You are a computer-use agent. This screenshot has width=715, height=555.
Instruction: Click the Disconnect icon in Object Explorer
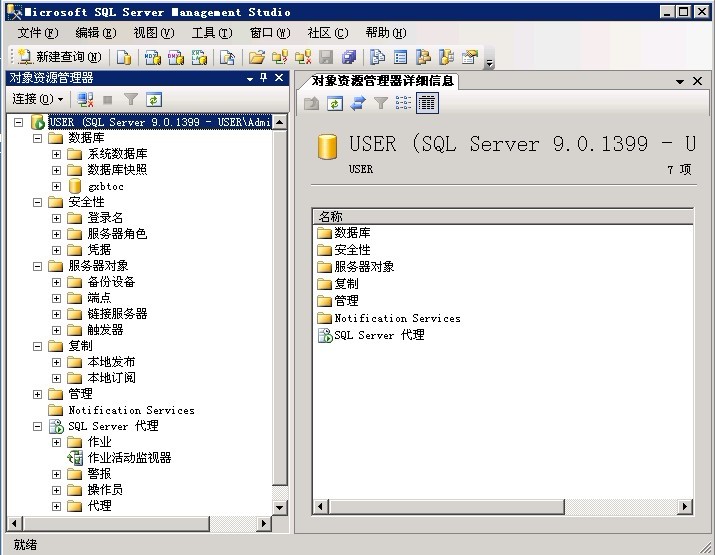(x=85, y=99)
